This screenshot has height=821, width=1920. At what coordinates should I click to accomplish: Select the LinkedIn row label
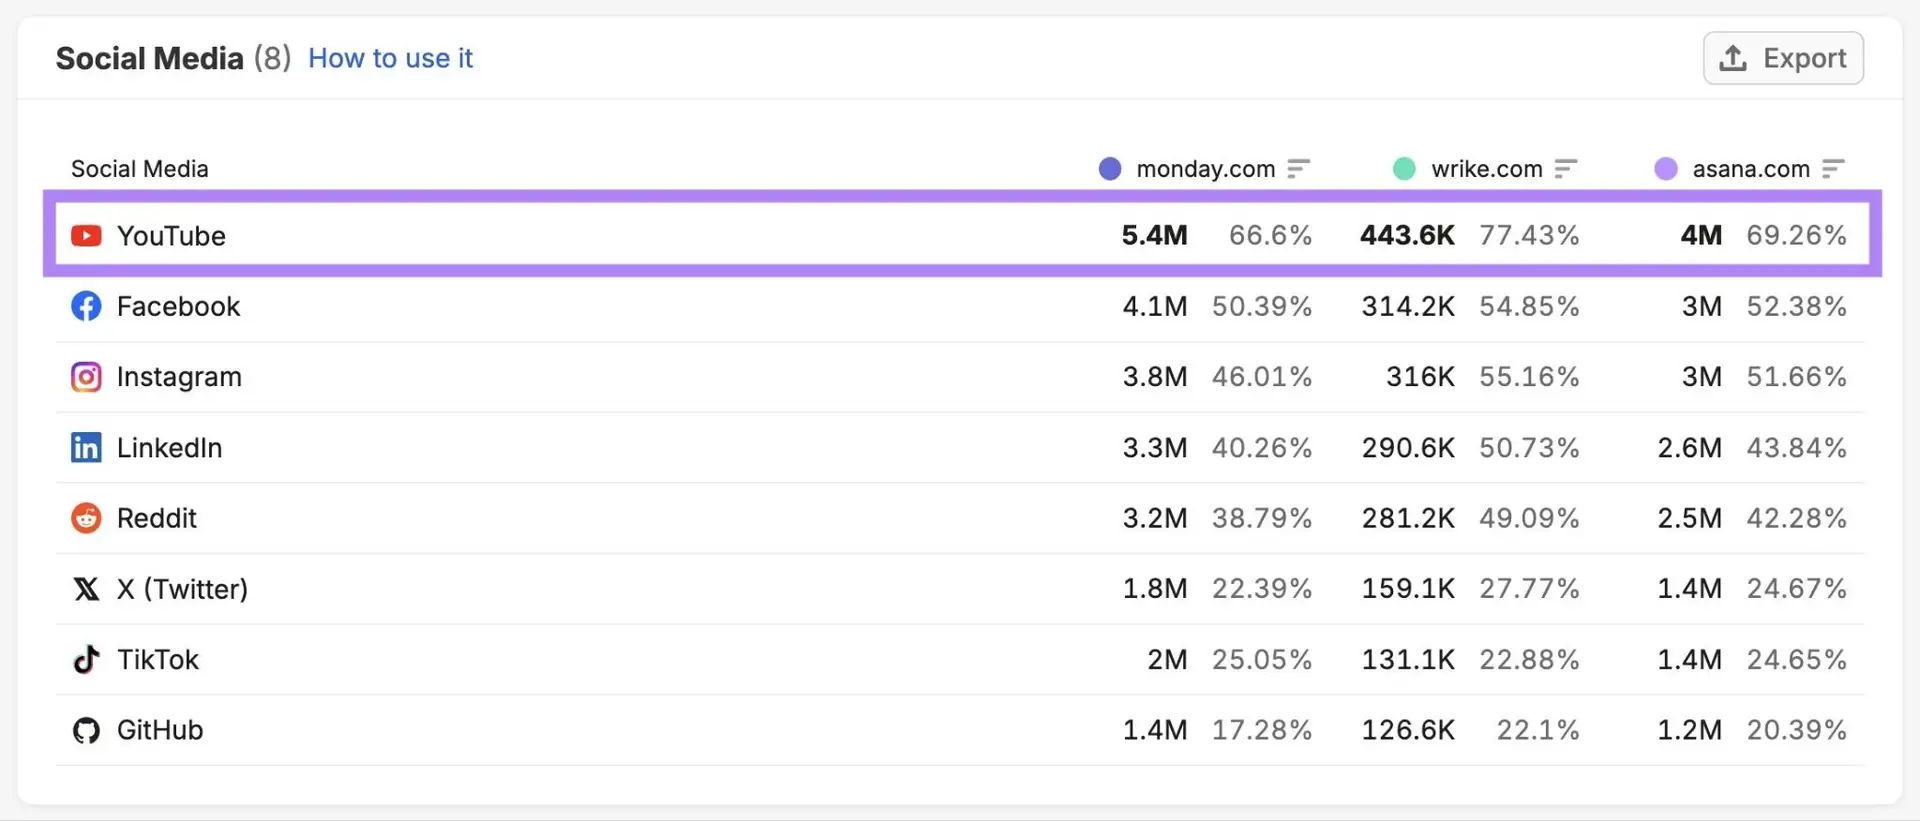point(169,447)
